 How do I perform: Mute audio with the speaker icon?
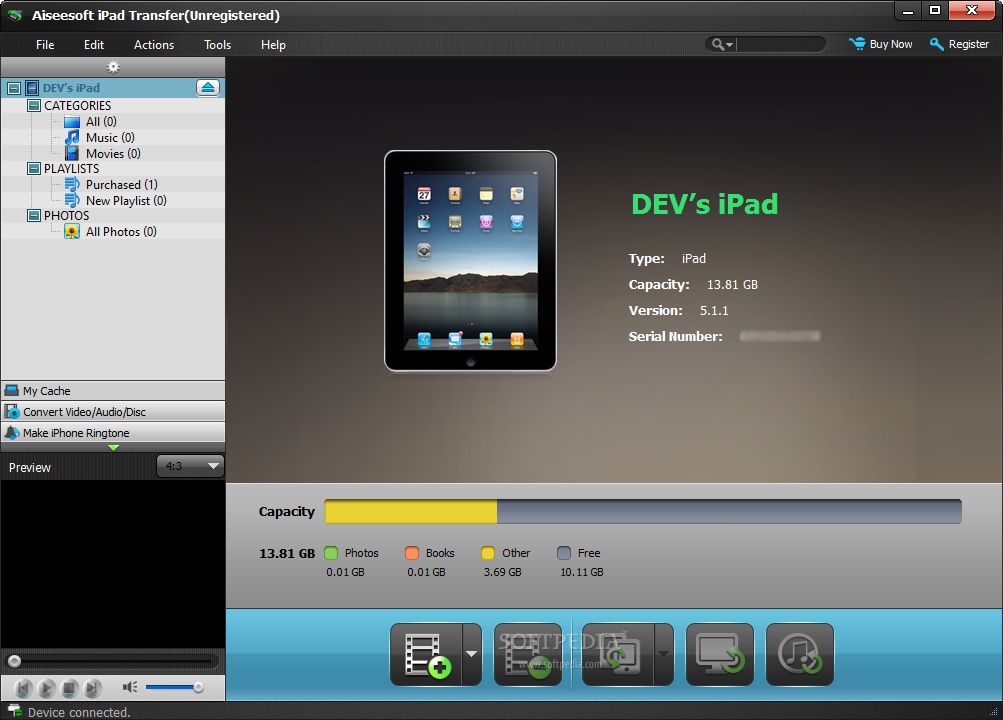tap(130, 687)
